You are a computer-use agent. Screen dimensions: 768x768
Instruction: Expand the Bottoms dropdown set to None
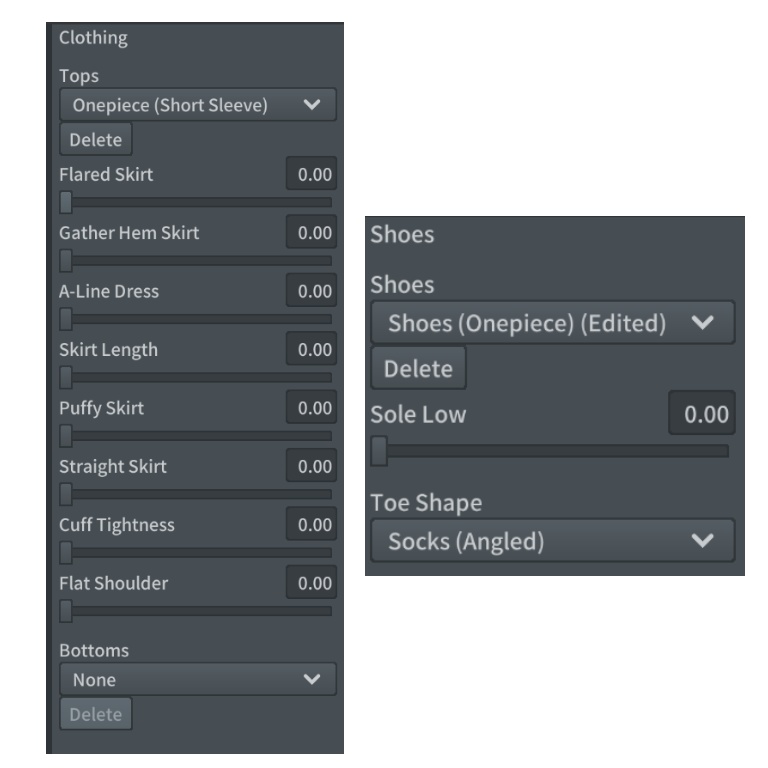pyautogui.click(x=197, y=680)
